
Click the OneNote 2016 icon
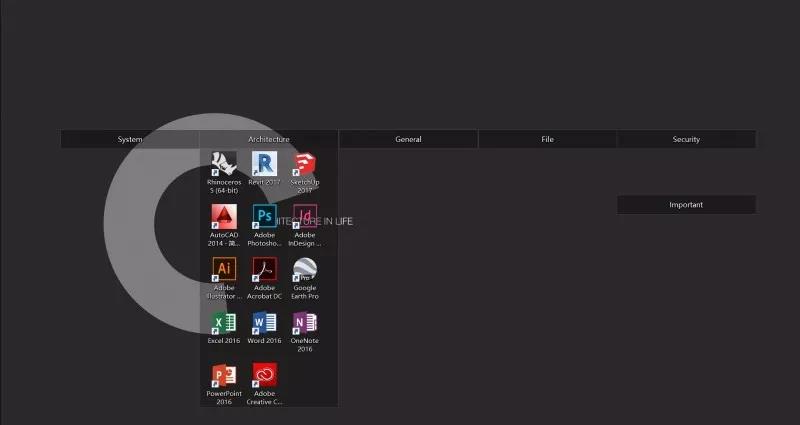[305, 323]
